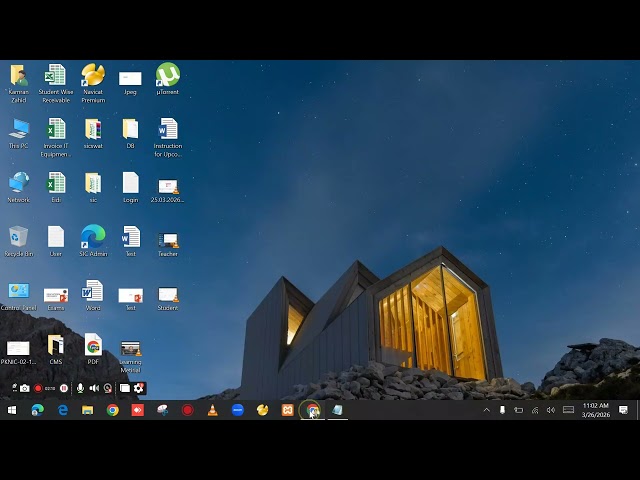Select the DB folder icon
The height and width of the screenshot is (480, 640).
pos(130,134)
